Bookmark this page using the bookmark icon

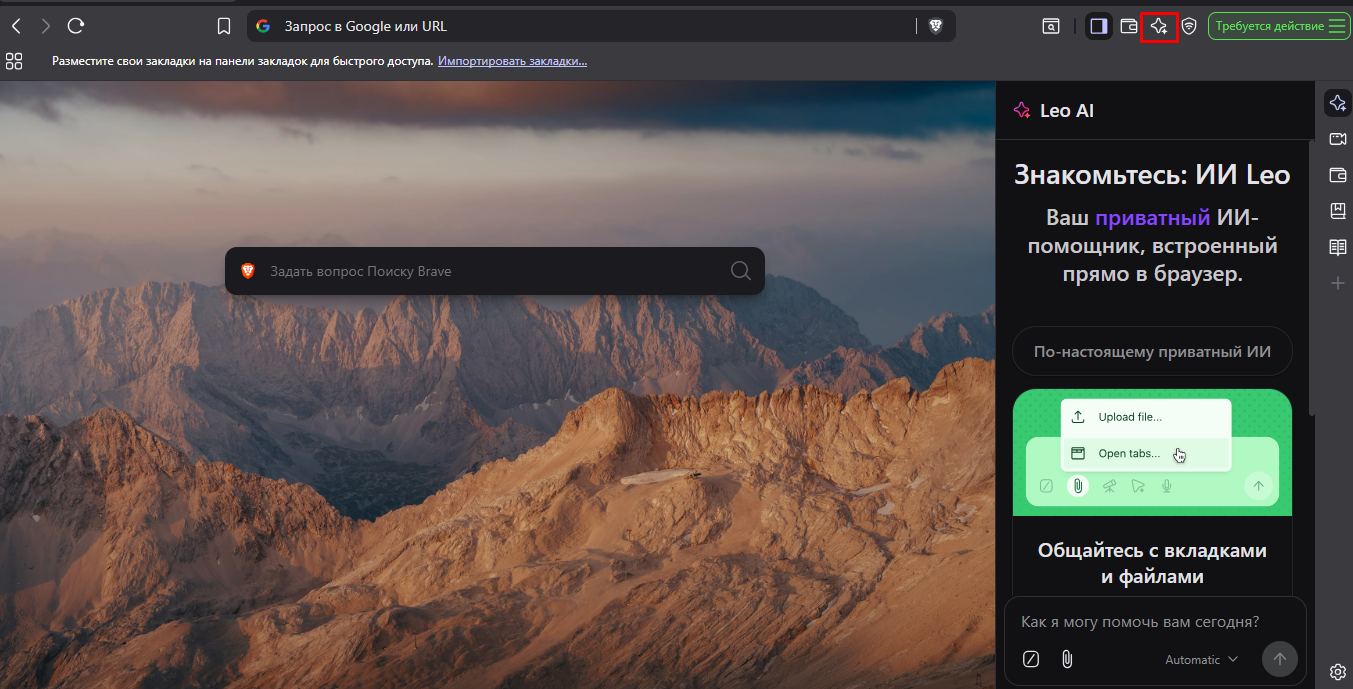click(224, 26)
